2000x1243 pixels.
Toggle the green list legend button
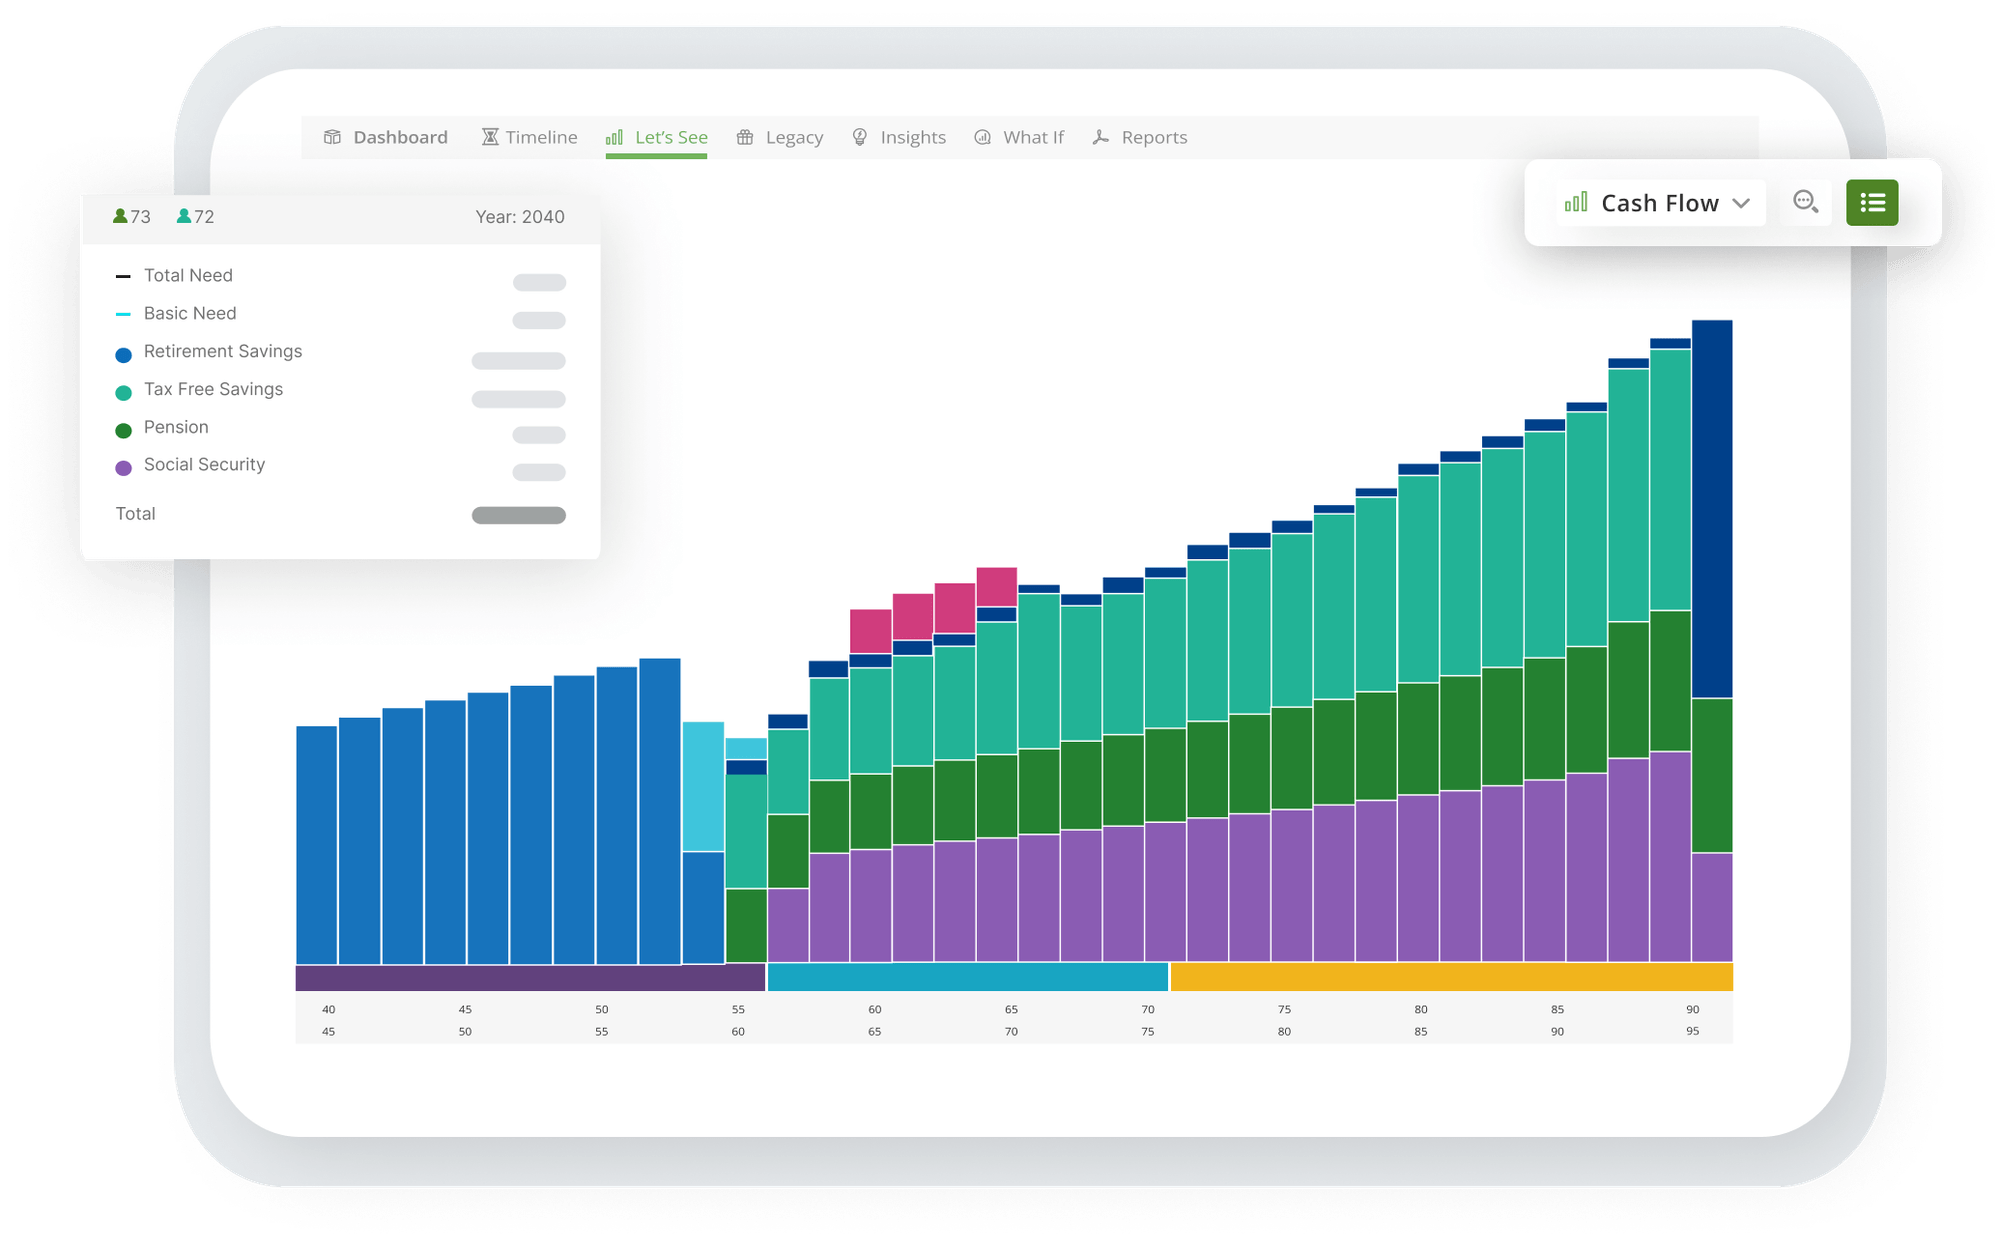click(1872, 203)
